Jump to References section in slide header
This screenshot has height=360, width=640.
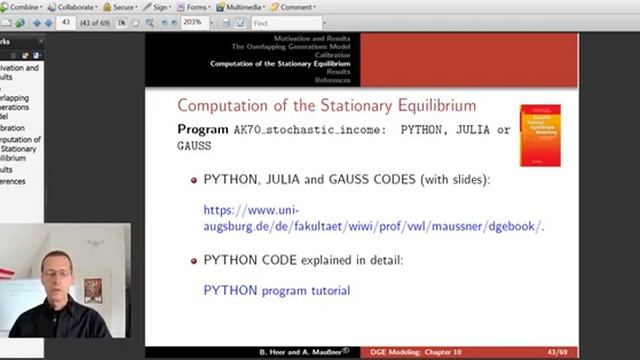pos(333,80)
